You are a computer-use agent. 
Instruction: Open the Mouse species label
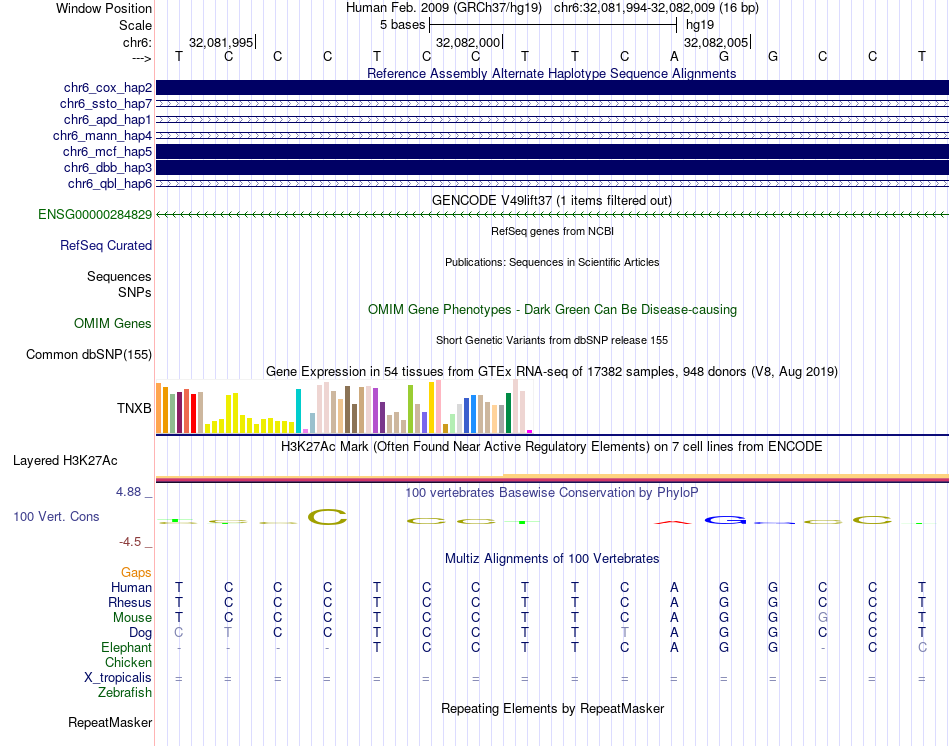pos(132,618)
